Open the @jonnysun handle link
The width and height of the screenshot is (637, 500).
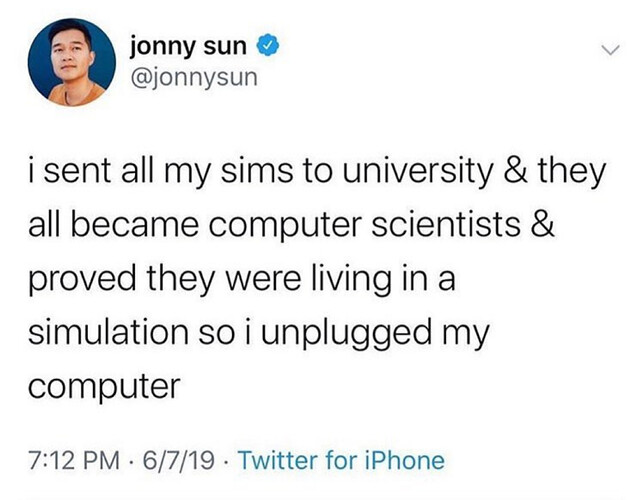(x=194, y=78)
